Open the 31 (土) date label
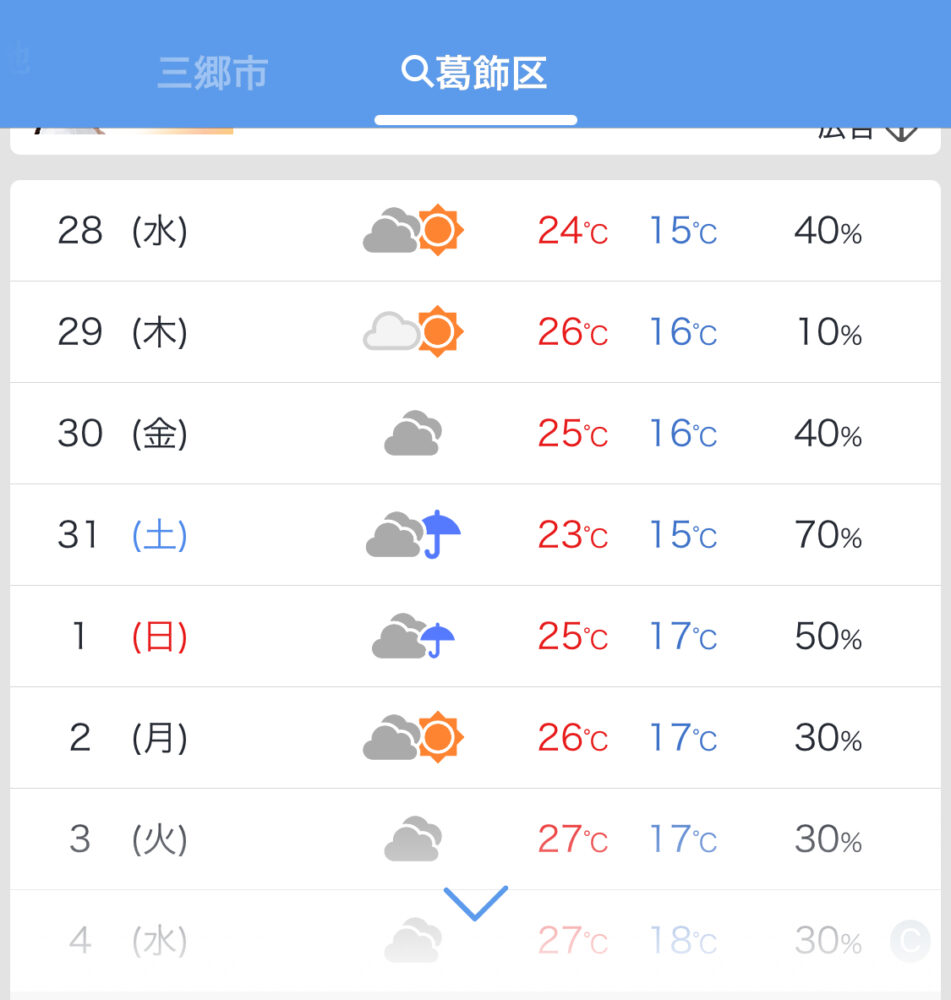 point(122,534)
